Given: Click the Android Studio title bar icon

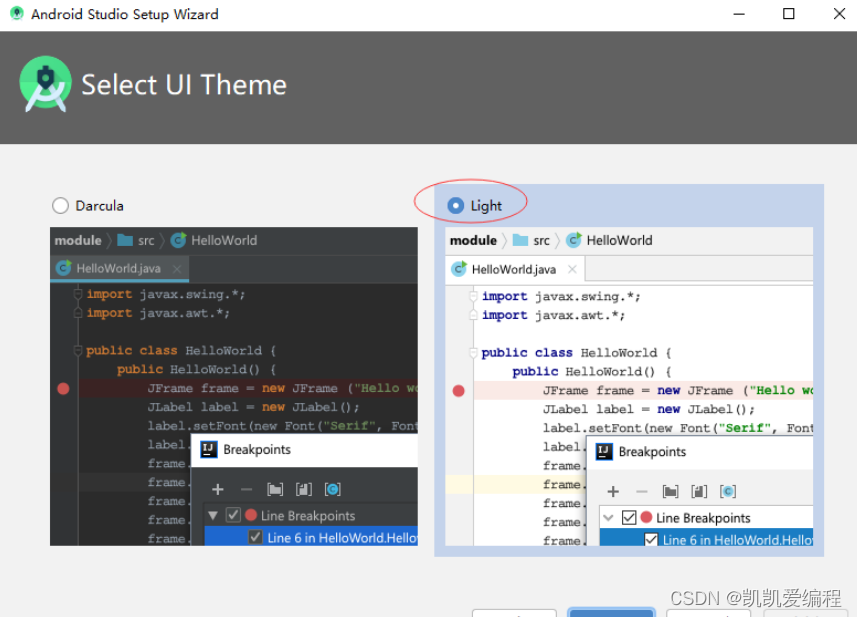Looking at the screenshot, I should point(17,13).
